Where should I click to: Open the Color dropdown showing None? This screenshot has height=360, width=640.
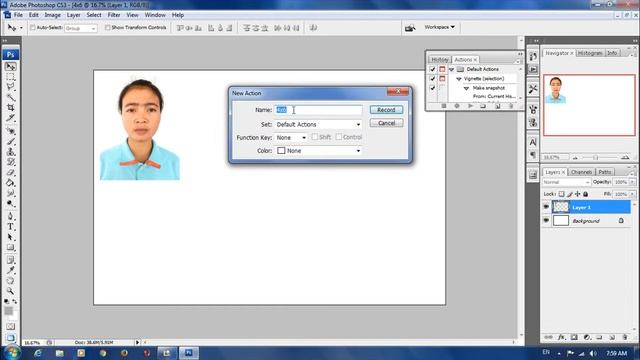pos(318,151)
